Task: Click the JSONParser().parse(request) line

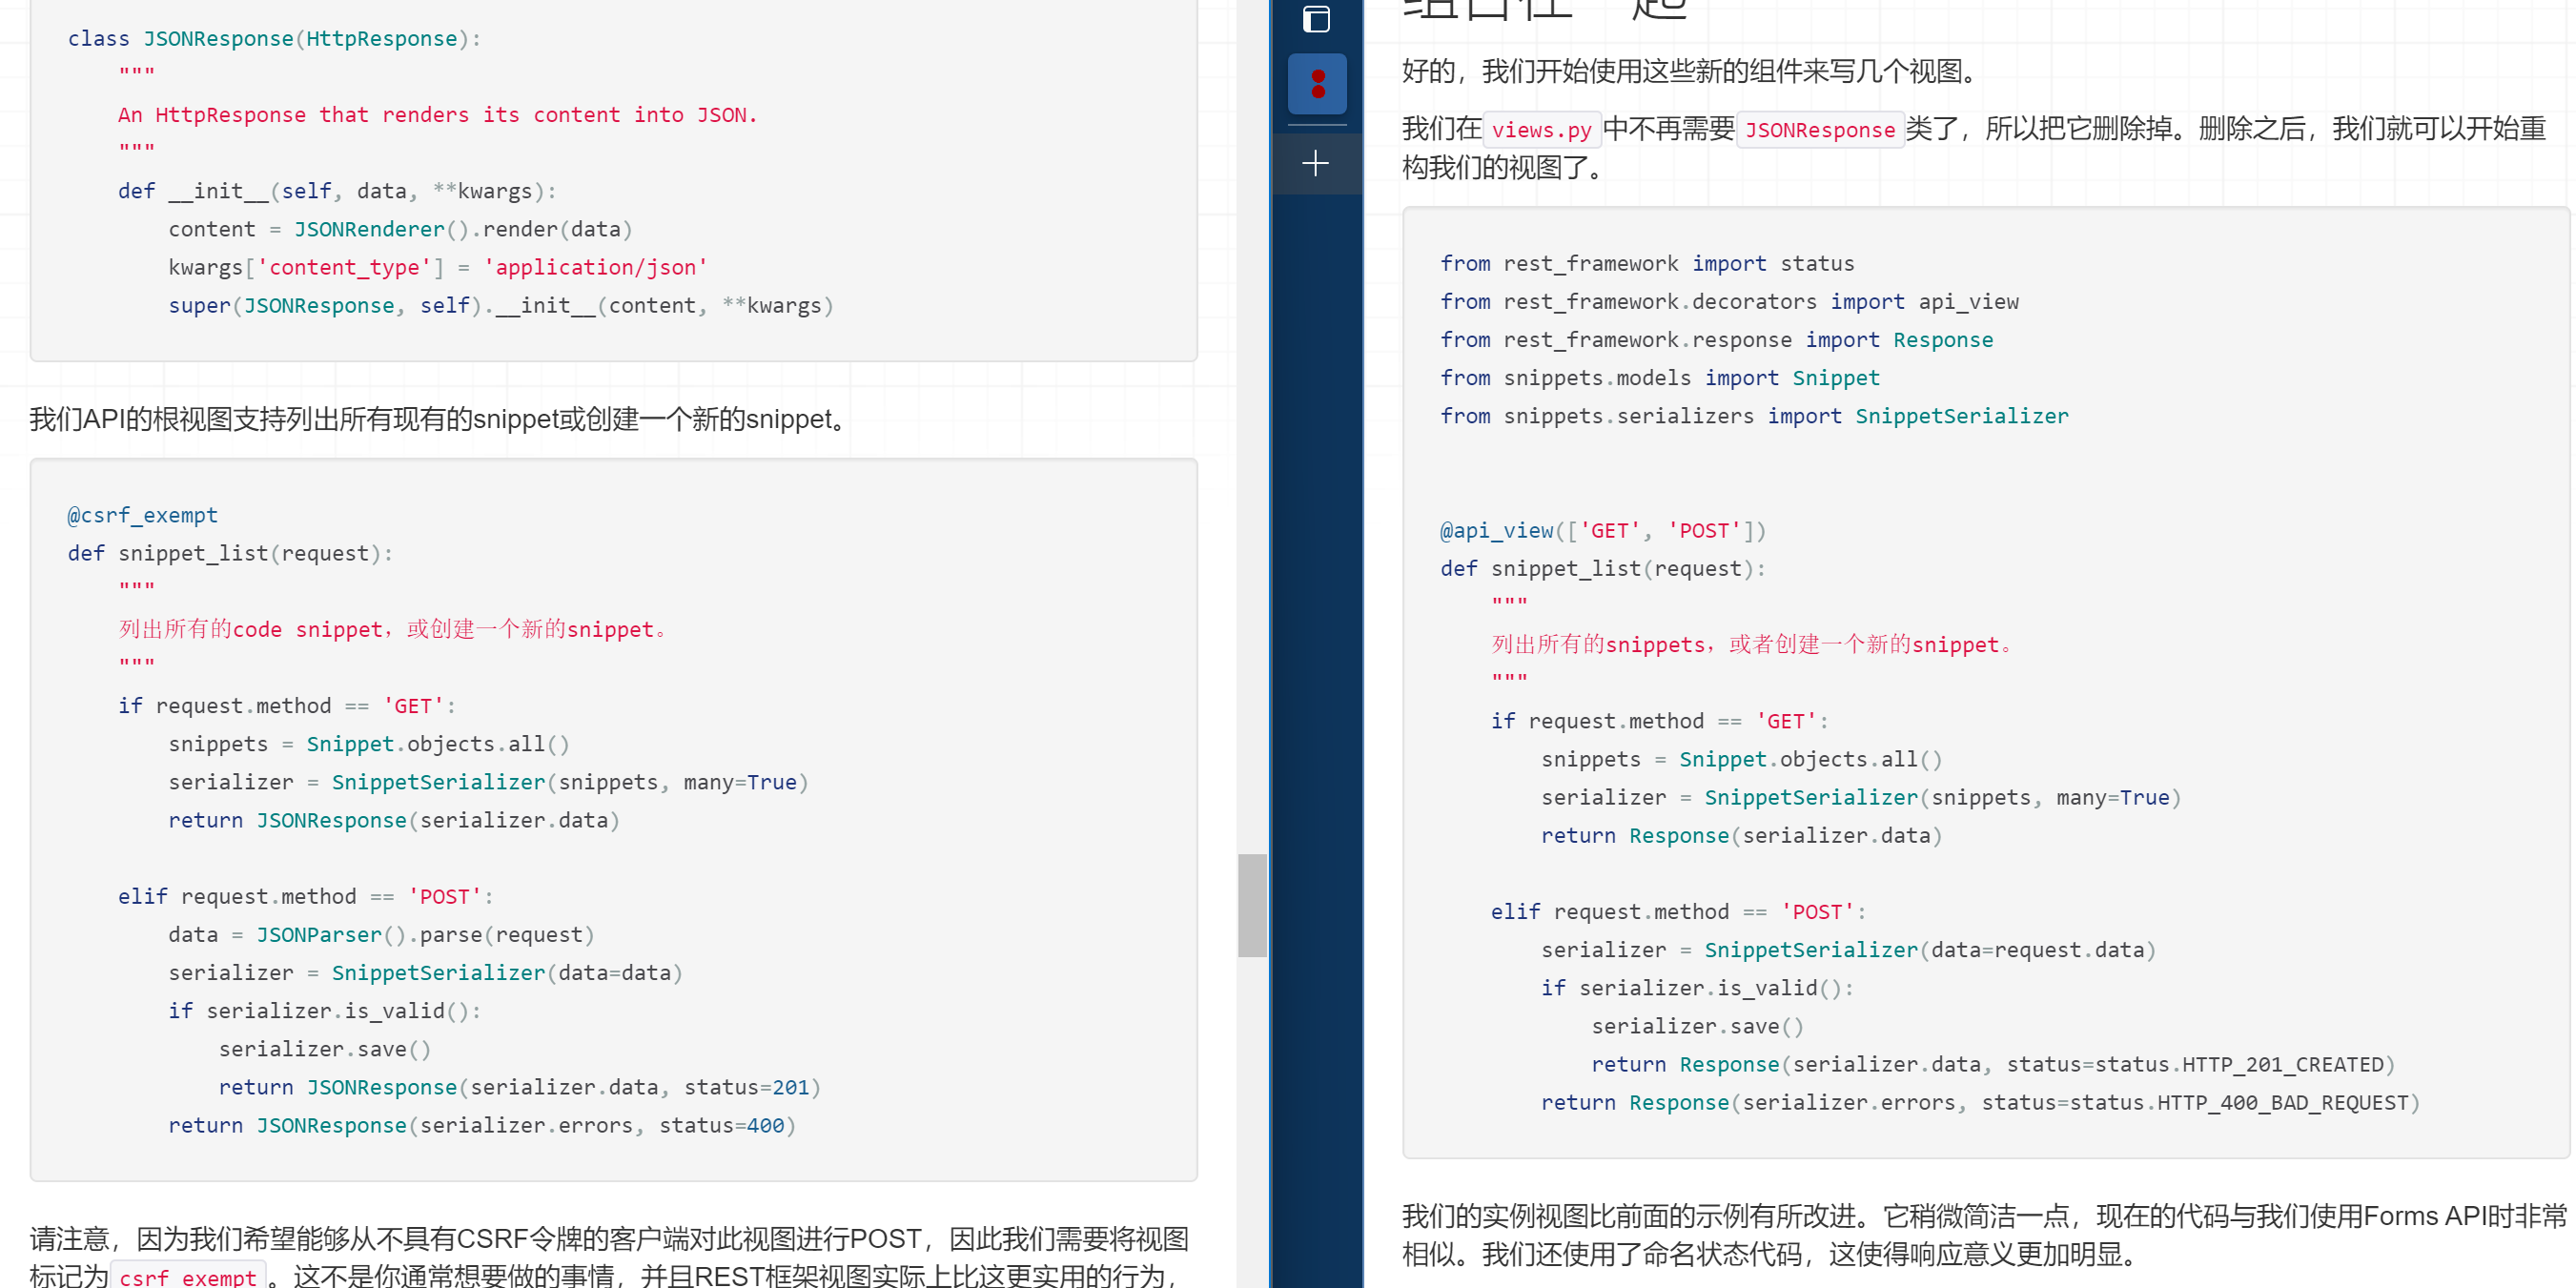Action: click(x=381, y=935)
